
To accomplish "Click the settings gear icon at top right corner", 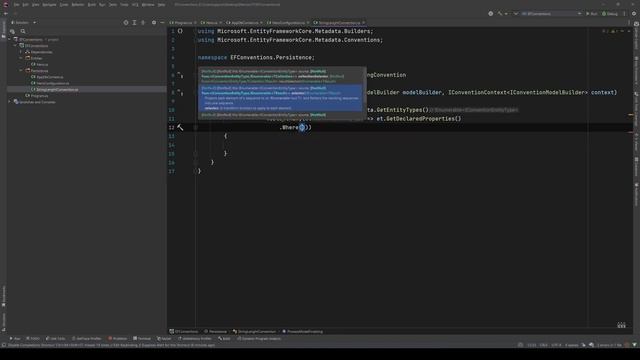I will coord(634,13).
